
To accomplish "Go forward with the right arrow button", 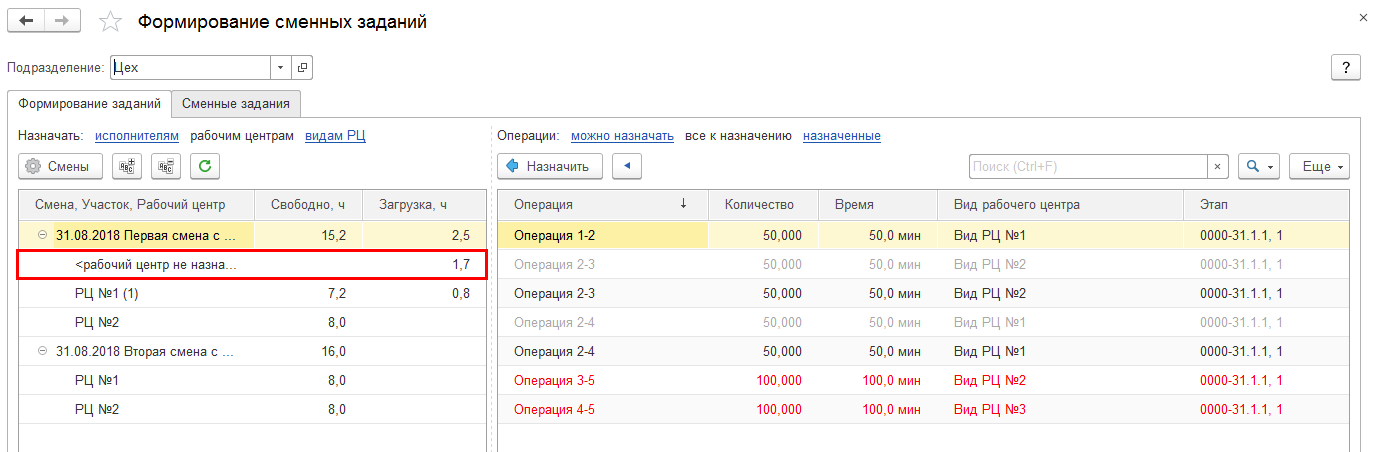I will pyautogui.click(x=63, y=21).
